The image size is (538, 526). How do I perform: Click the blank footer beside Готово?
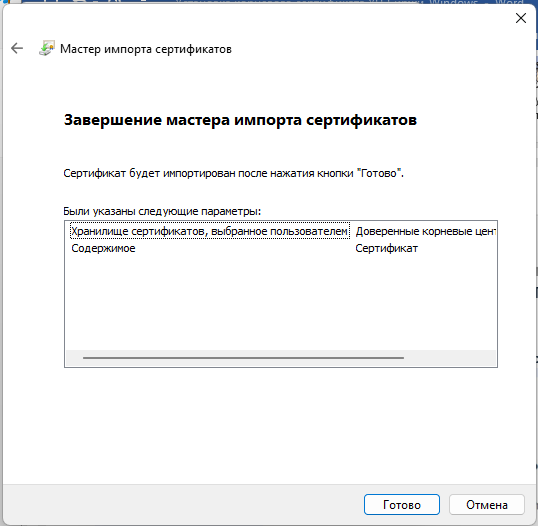182,504
